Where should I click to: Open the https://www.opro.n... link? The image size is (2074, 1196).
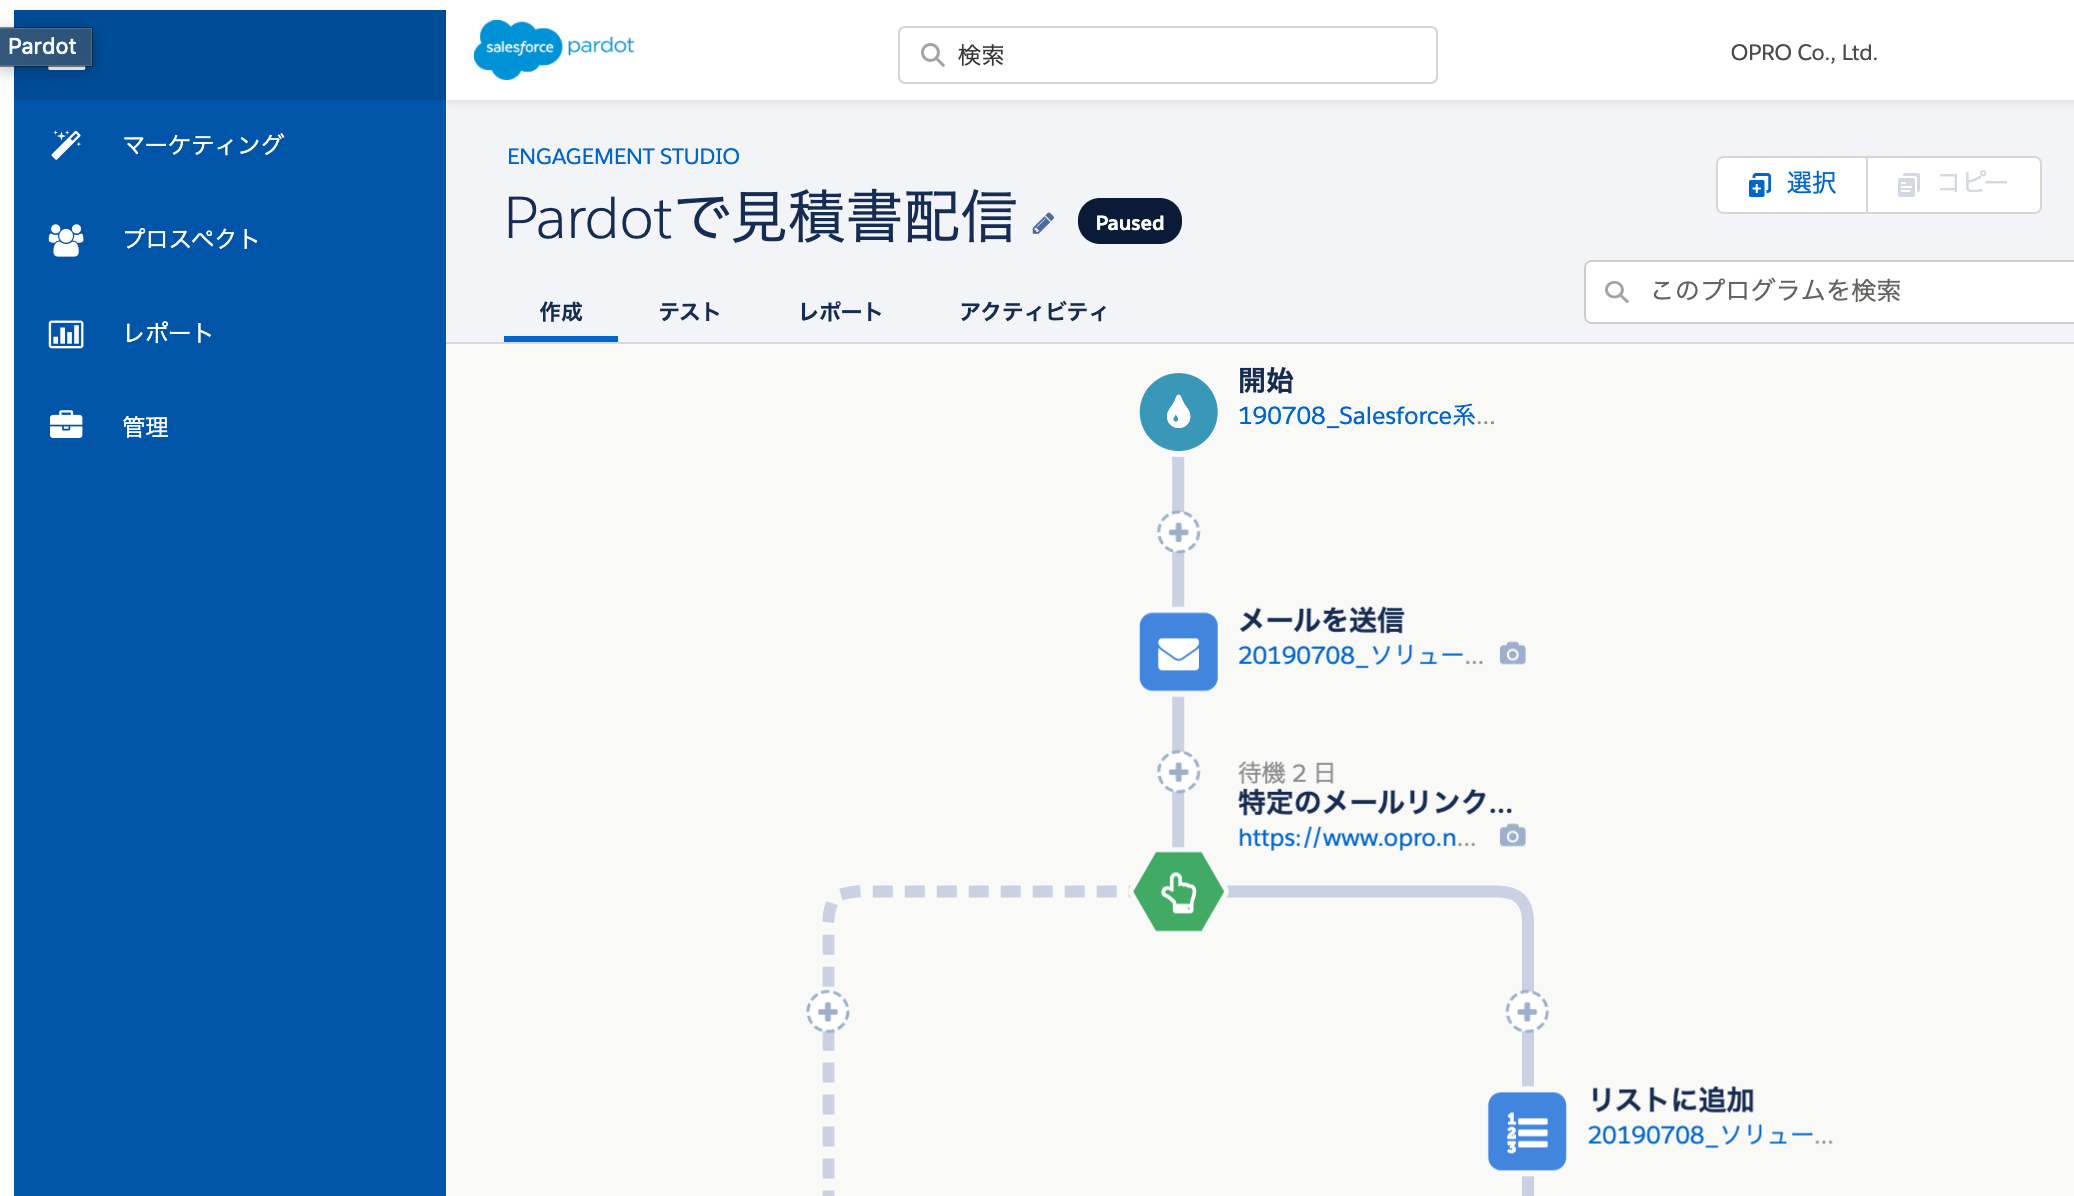point(1357,838)
